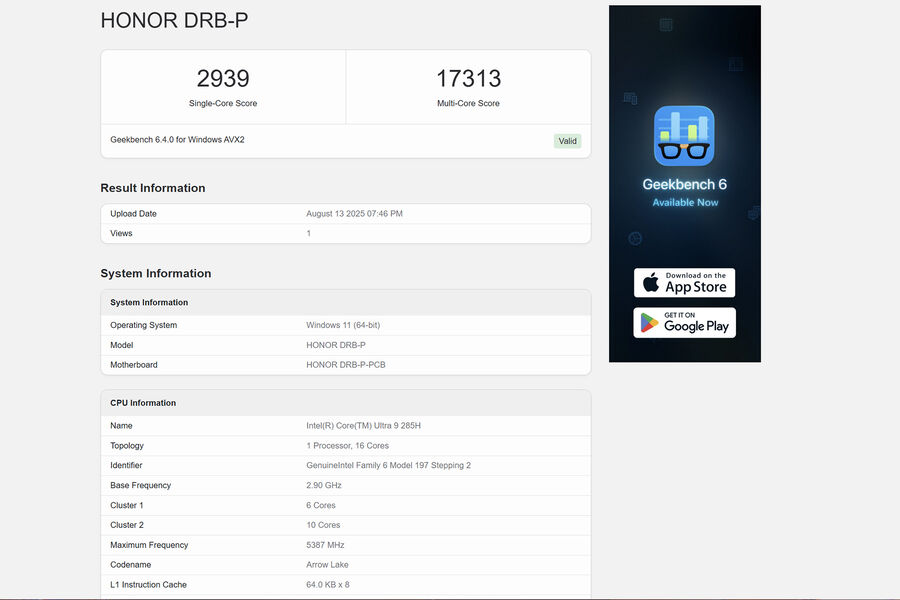Click the Multi-Core Score label
This screenshot has width=900, height=600.
(468, 103)
